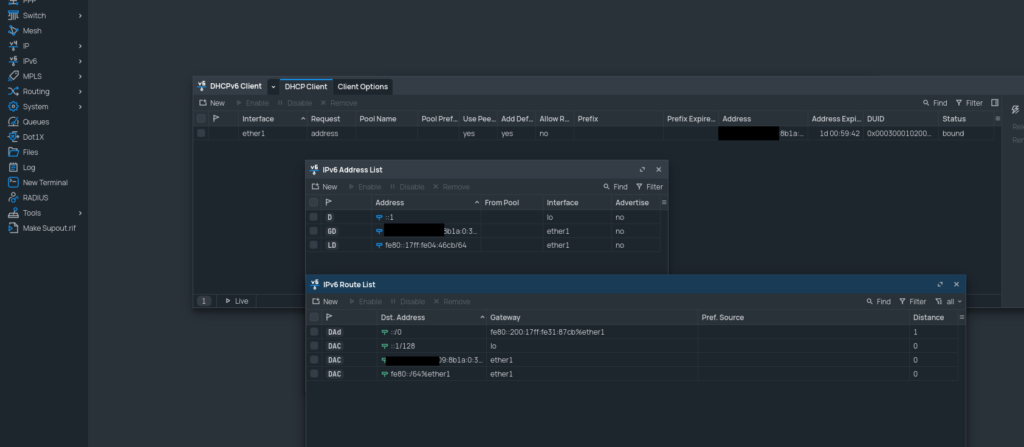Select checkbox for the ::/0 route row
Viewport: 1024px width, 447px height.
point(314,331)
